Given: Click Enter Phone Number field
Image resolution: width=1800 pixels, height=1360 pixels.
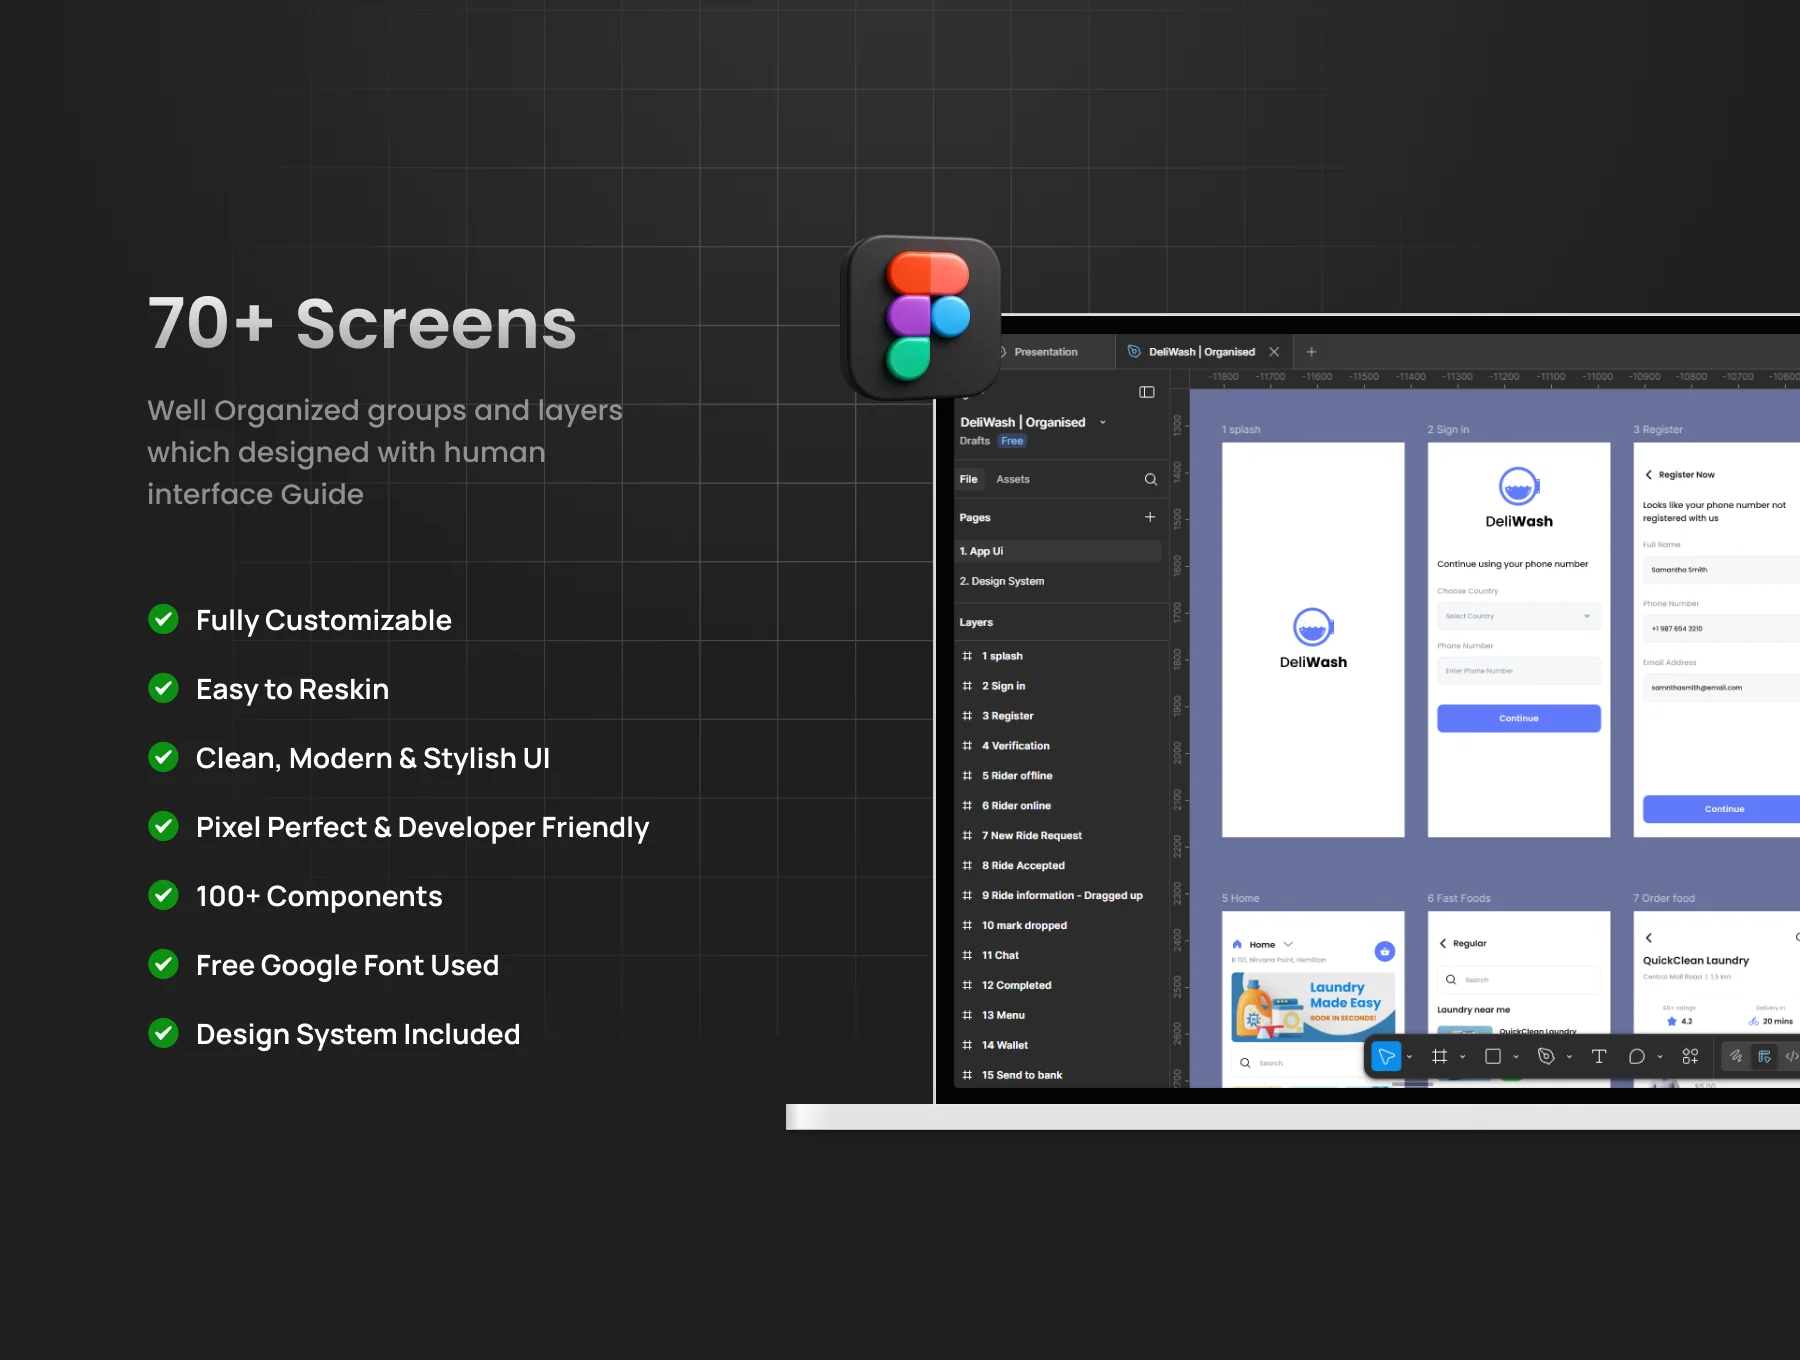Looking at the screenshot, I should (1518, 671).
